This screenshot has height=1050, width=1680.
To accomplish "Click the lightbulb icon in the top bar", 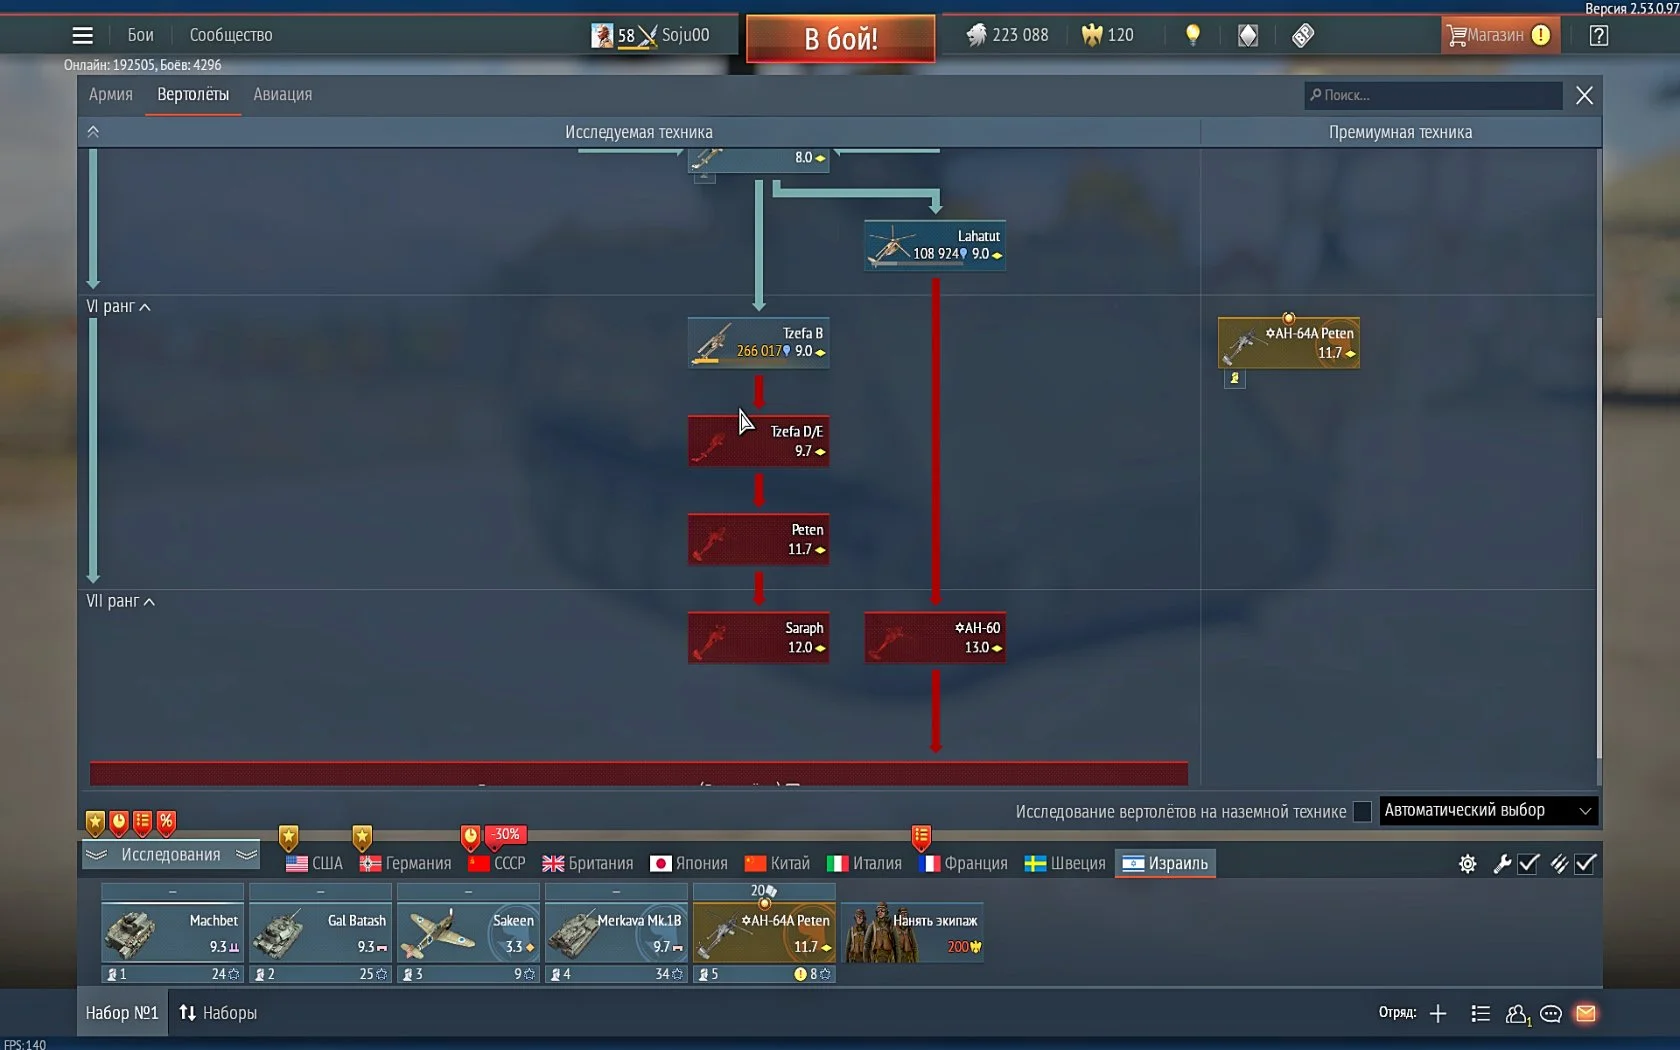I will click(1192, 35).
